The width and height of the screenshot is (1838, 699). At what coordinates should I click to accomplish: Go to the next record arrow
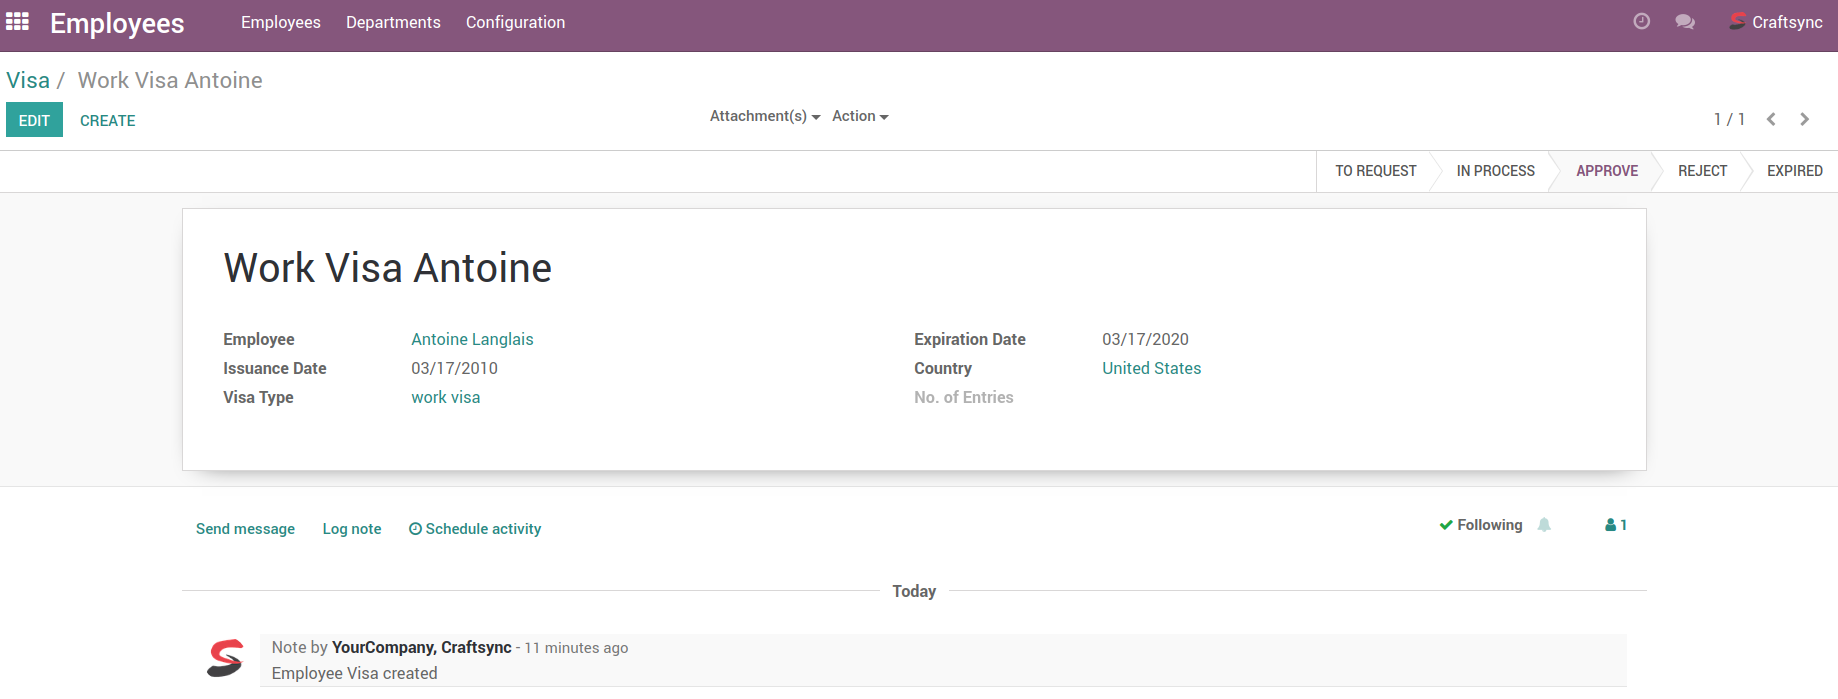(1804, 119)
